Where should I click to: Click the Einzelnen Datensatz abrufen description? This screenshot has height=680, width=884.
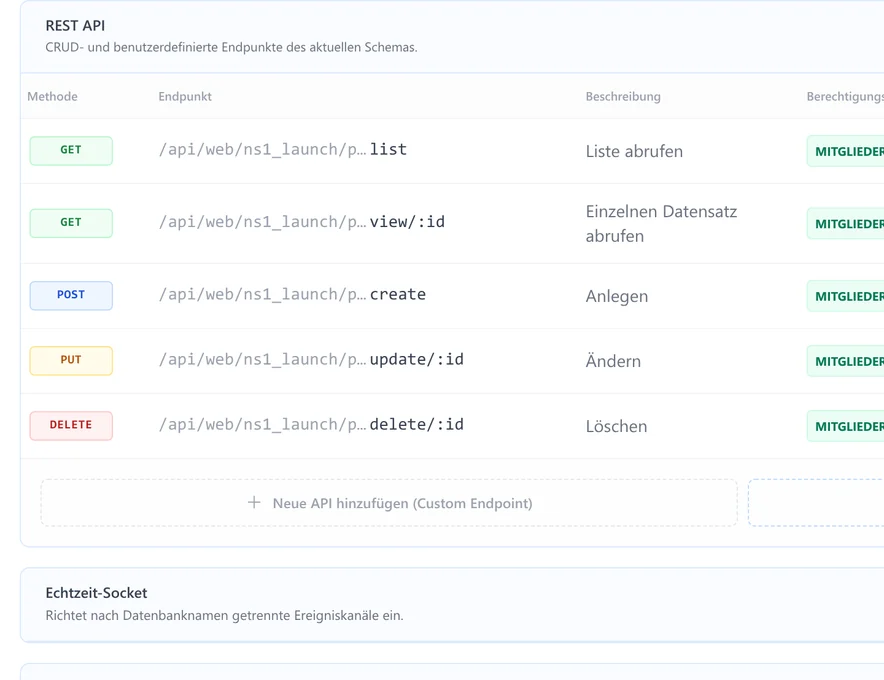(661, 223)
